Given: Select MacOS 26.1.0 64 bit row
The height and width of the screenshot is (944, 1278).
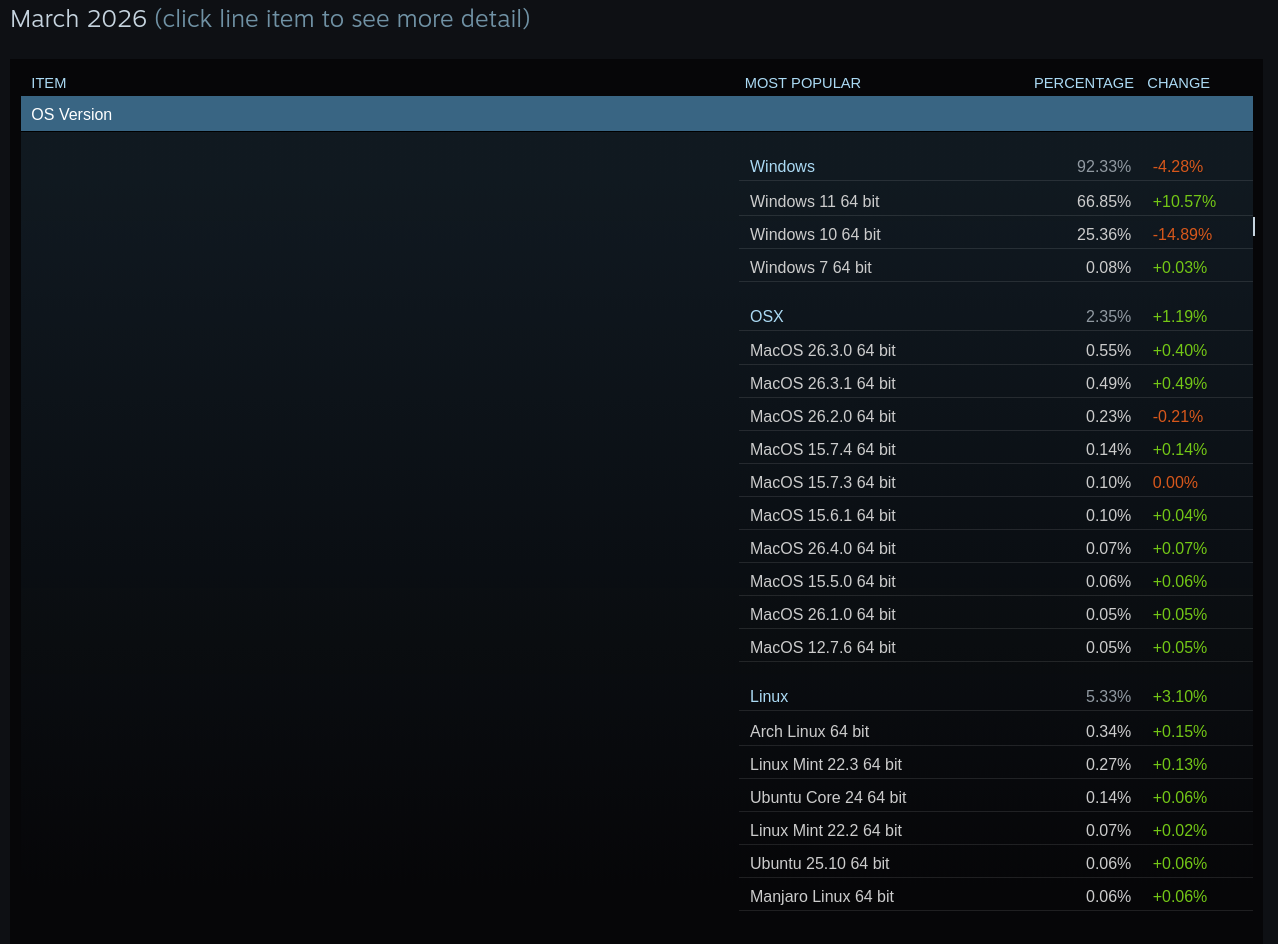Looking at the screenshot, I should tap(995, 614).
